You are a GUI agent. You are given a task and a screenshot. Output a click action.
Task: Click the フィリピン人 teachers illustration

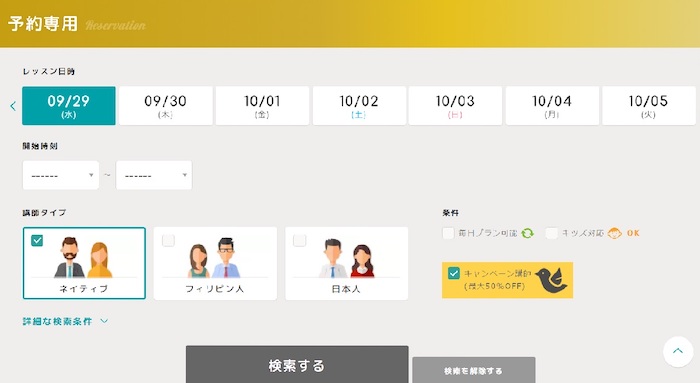pyautogui.click(x=215, y=257)
